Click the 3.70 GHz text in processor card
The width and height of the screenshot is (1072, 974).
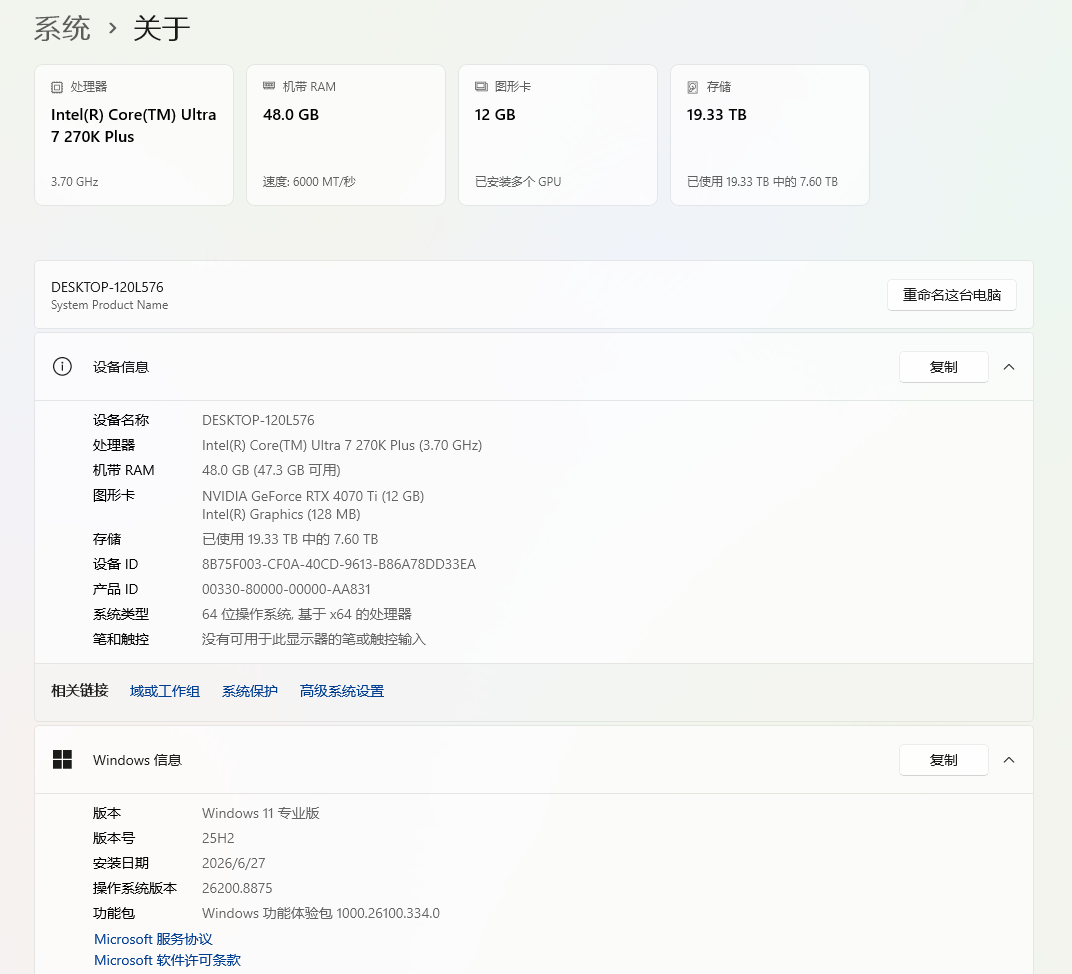(75, 182)
